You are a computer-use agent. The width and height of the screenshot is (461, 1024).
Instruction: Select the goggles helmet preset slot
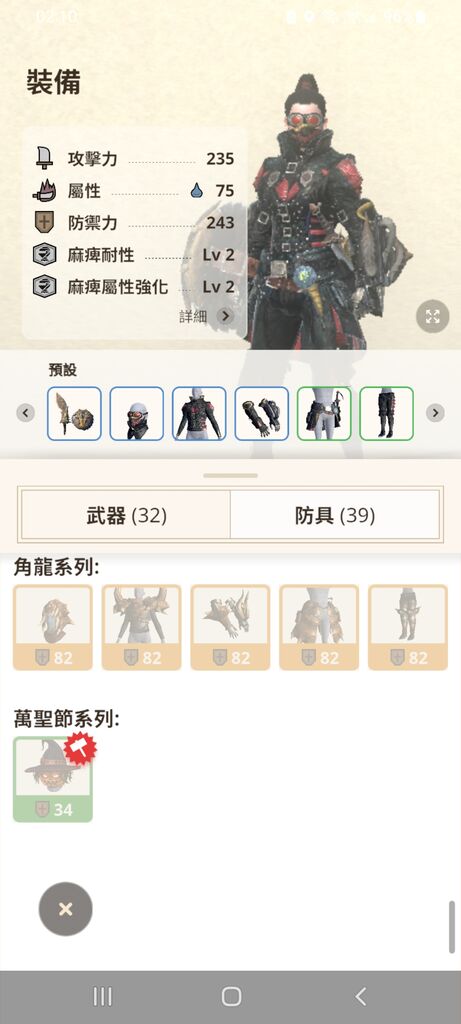(136, 413)
